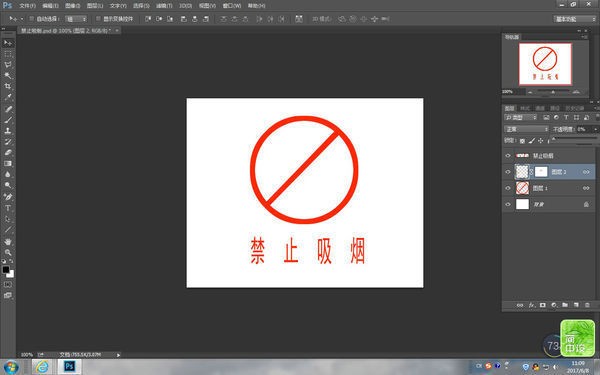The image size is (600, 375).
Task: Switch to the Channels panel tab
Action: click(540, 108)
